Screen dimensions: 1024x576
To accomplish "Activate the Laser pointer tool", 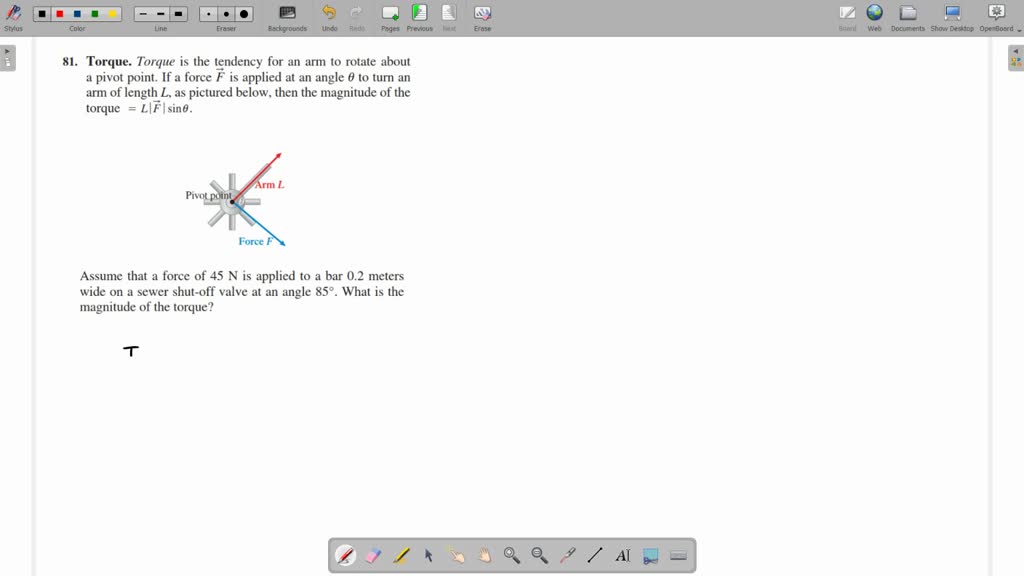I will coord(567,555).
